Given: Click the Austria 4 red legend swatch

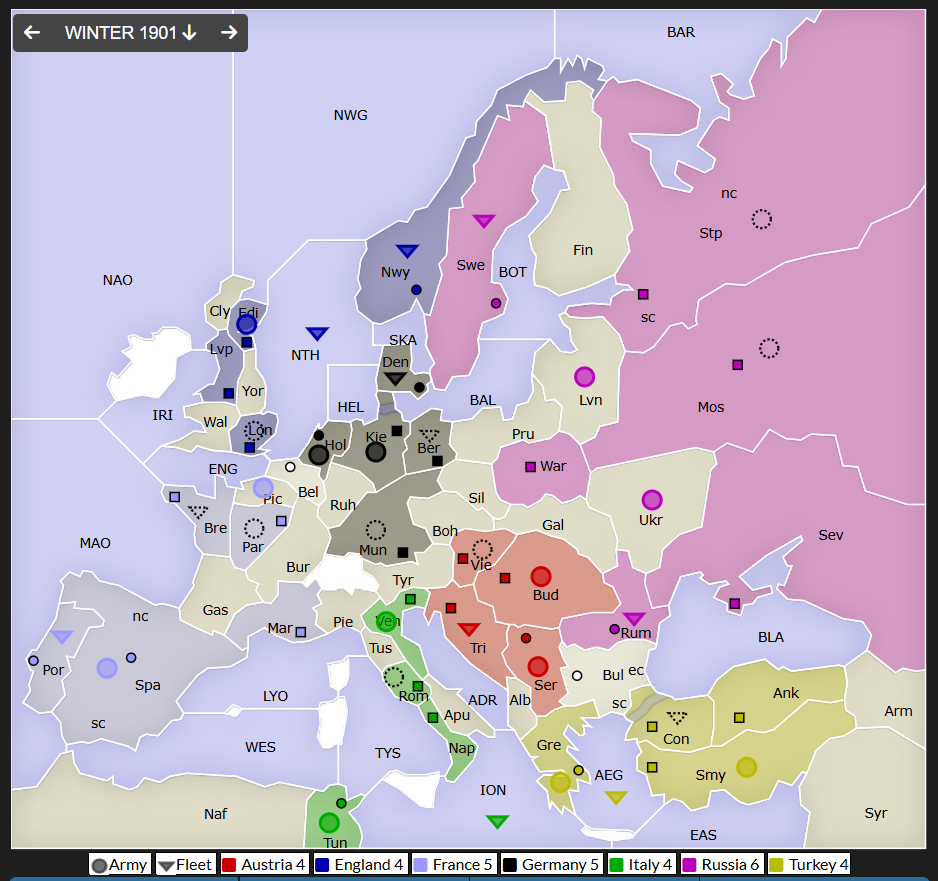Looking at the screenshot, I should (x=229, y=865).
